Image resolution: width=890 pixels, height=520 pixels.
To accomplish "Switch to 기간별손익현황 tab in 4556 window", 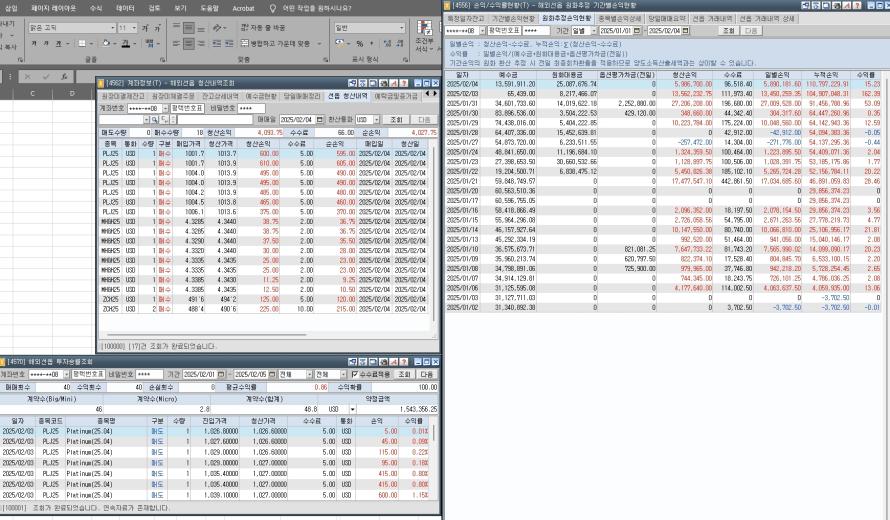I will tap(513, 19).
